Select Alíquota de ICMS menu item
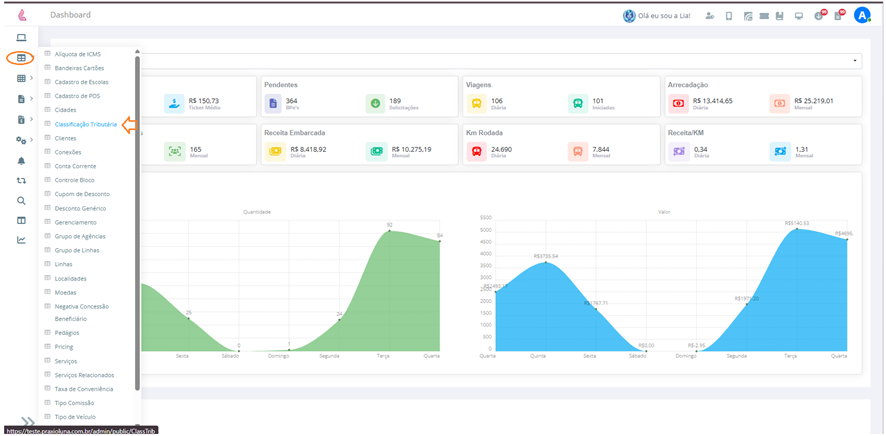The width and height of the screenshot is (886, 436). point(77,54)
